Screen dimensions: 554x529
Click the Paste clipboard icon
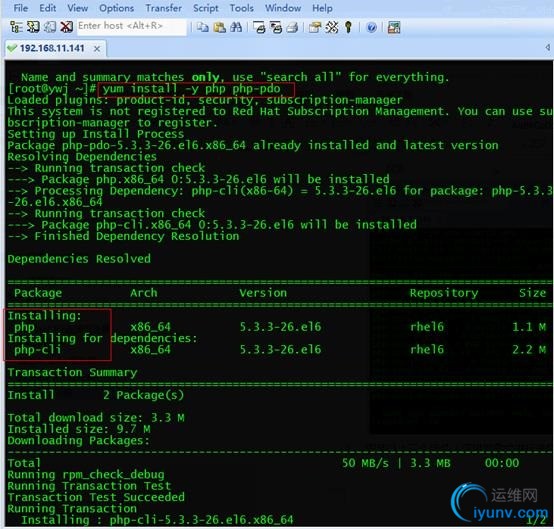(219, 27)
